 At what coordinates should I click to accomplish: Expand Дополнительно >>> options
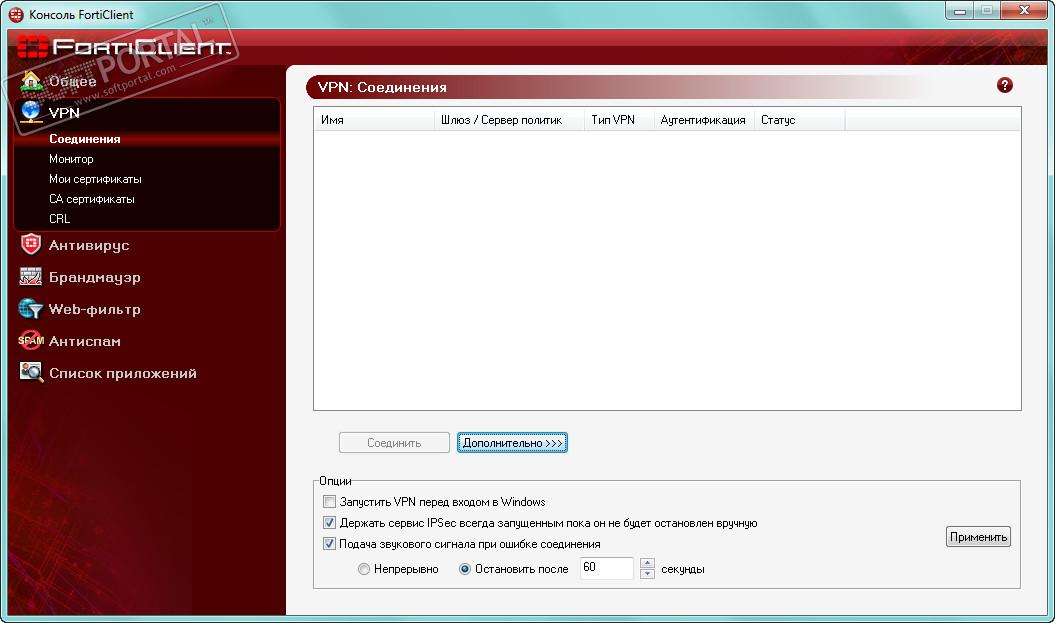[x=512, y=443]
